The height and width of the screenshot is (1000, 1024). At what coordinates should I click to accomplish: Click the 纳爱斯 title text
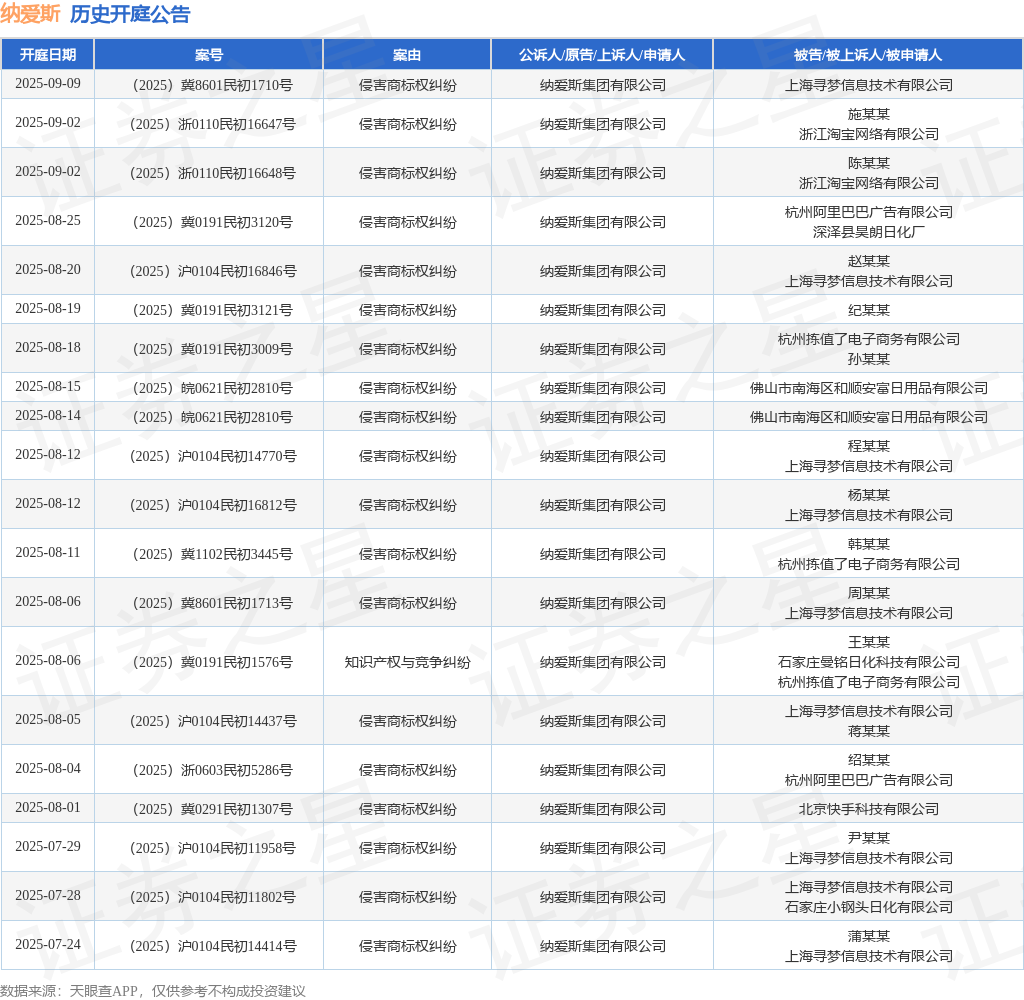[30, 14]
